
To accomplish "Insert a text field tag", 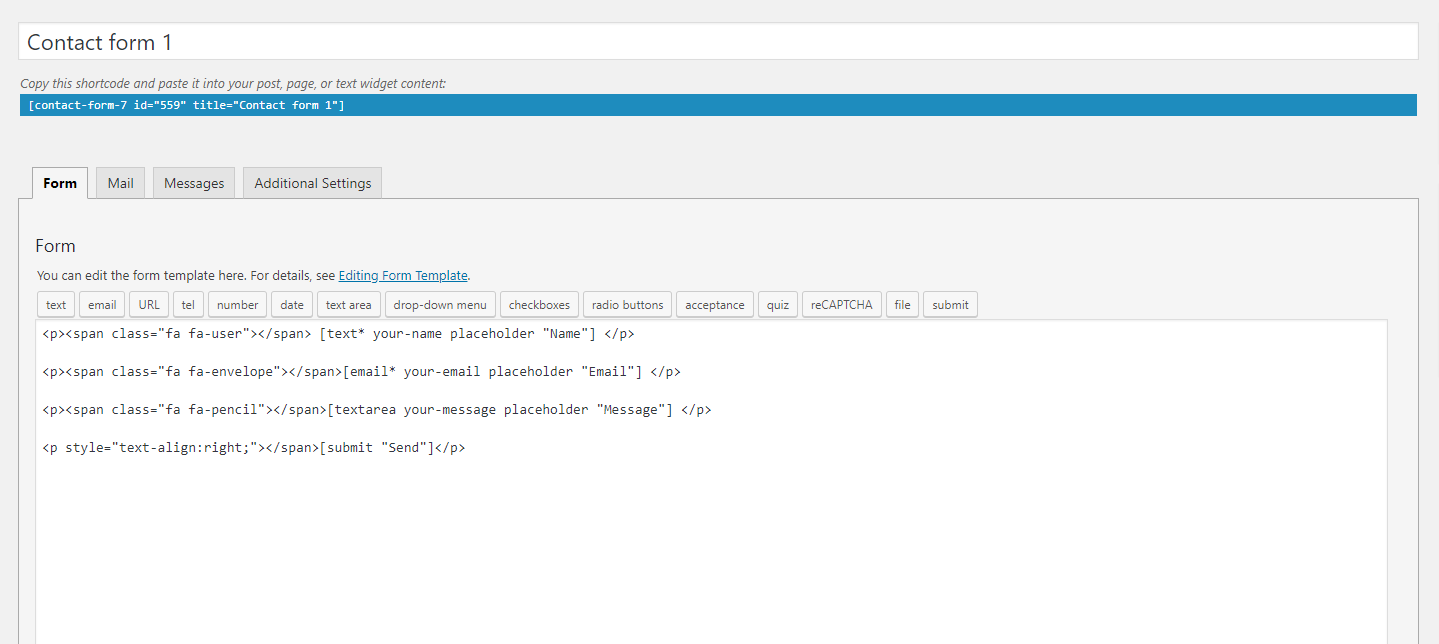I will pos(56,305).
